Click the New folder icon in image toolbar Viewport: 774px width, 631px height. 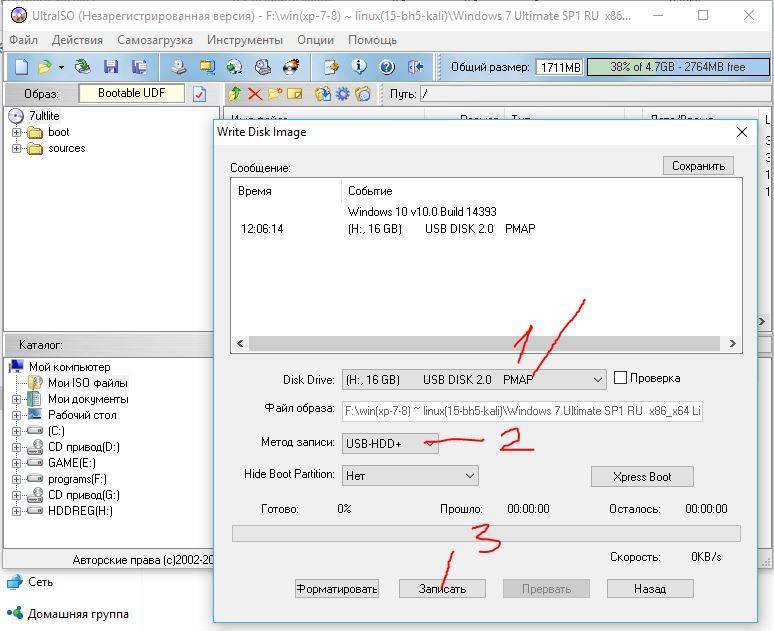275,94
